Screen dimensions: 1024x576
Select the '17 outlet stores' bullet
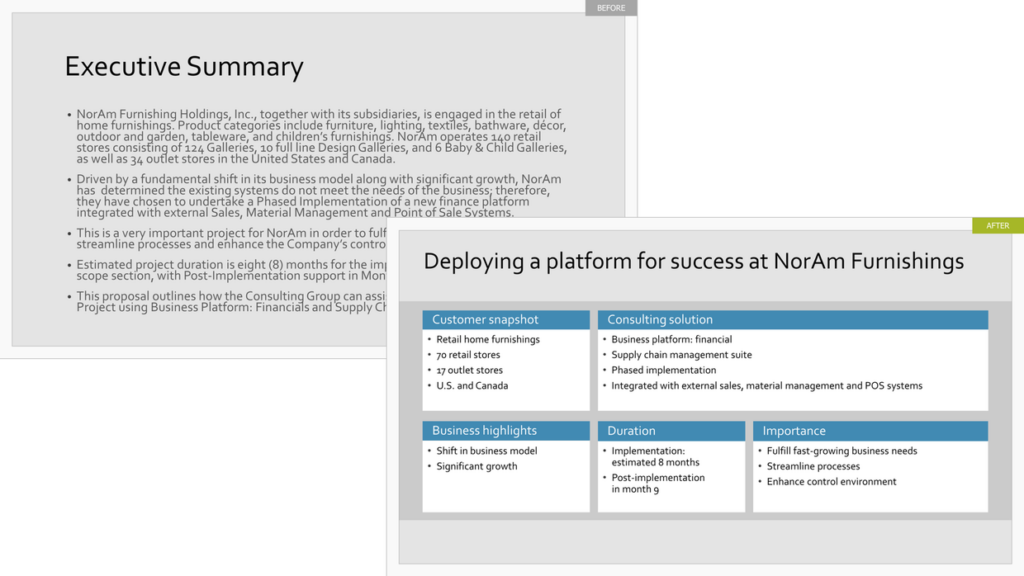click(469, 370)
